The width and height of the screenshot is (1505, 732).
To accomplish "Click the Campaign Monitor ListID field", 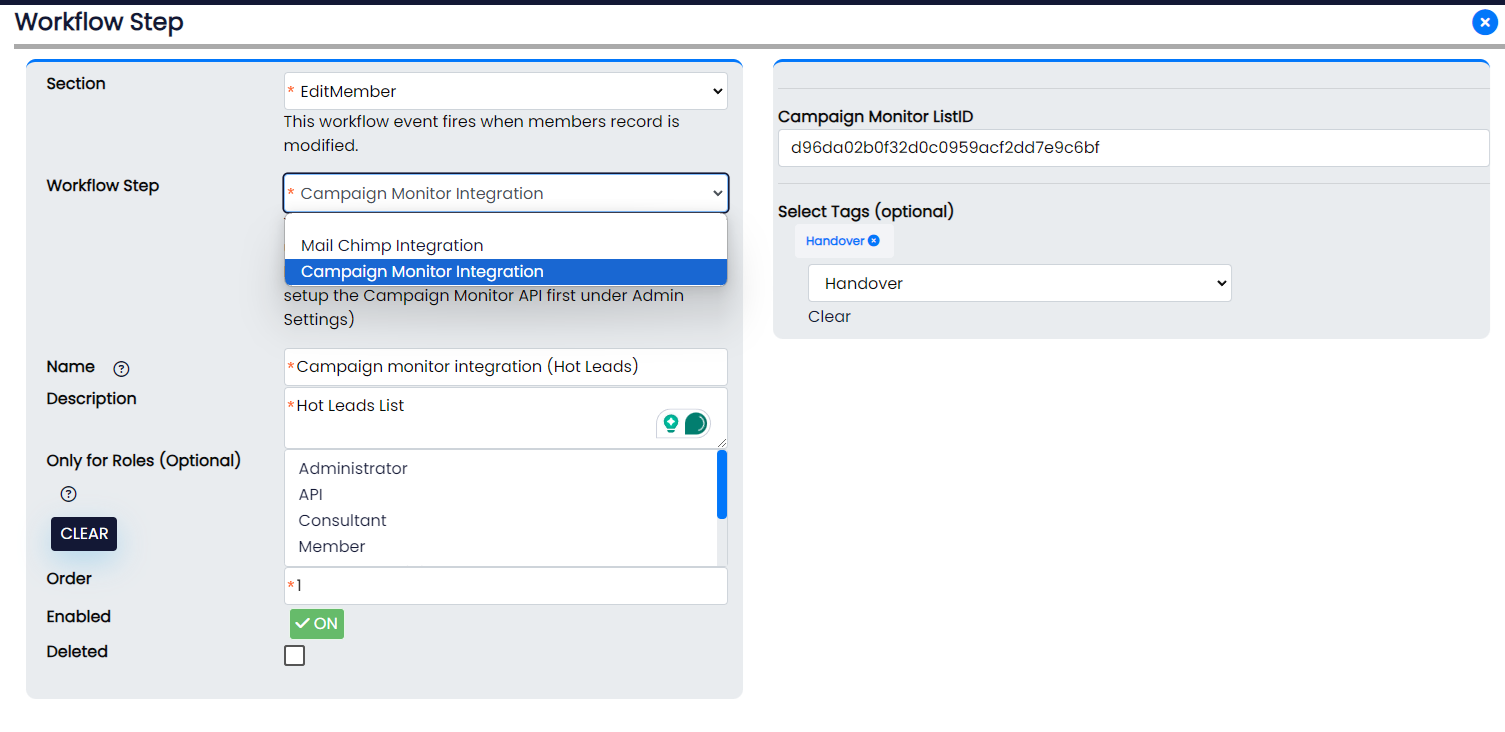I will tap(1134, 148).
